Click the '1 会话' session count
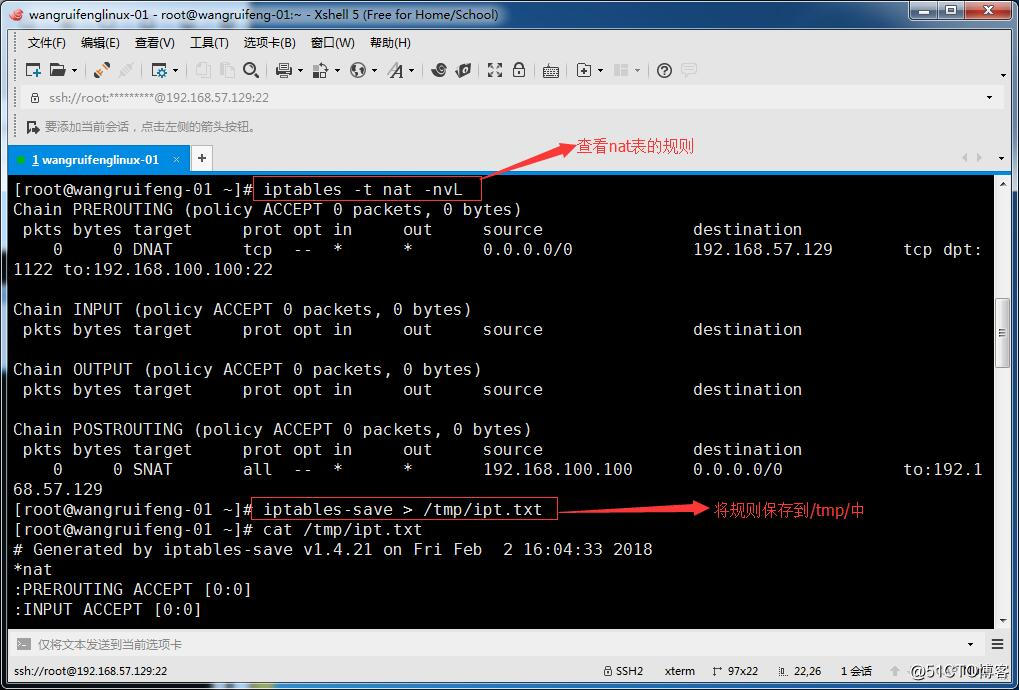This screenshot has height=690, width=1019. click(857, 671)
